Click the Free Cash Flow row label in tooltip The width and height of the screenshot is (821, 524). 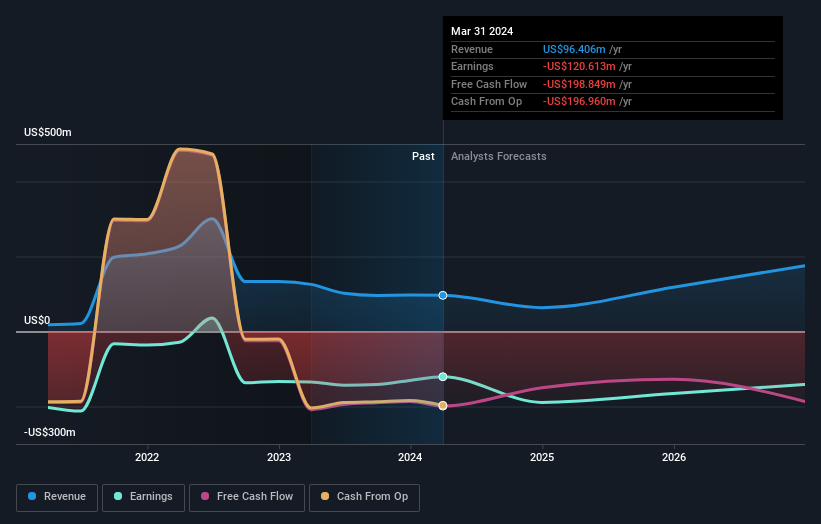point(489,84)
